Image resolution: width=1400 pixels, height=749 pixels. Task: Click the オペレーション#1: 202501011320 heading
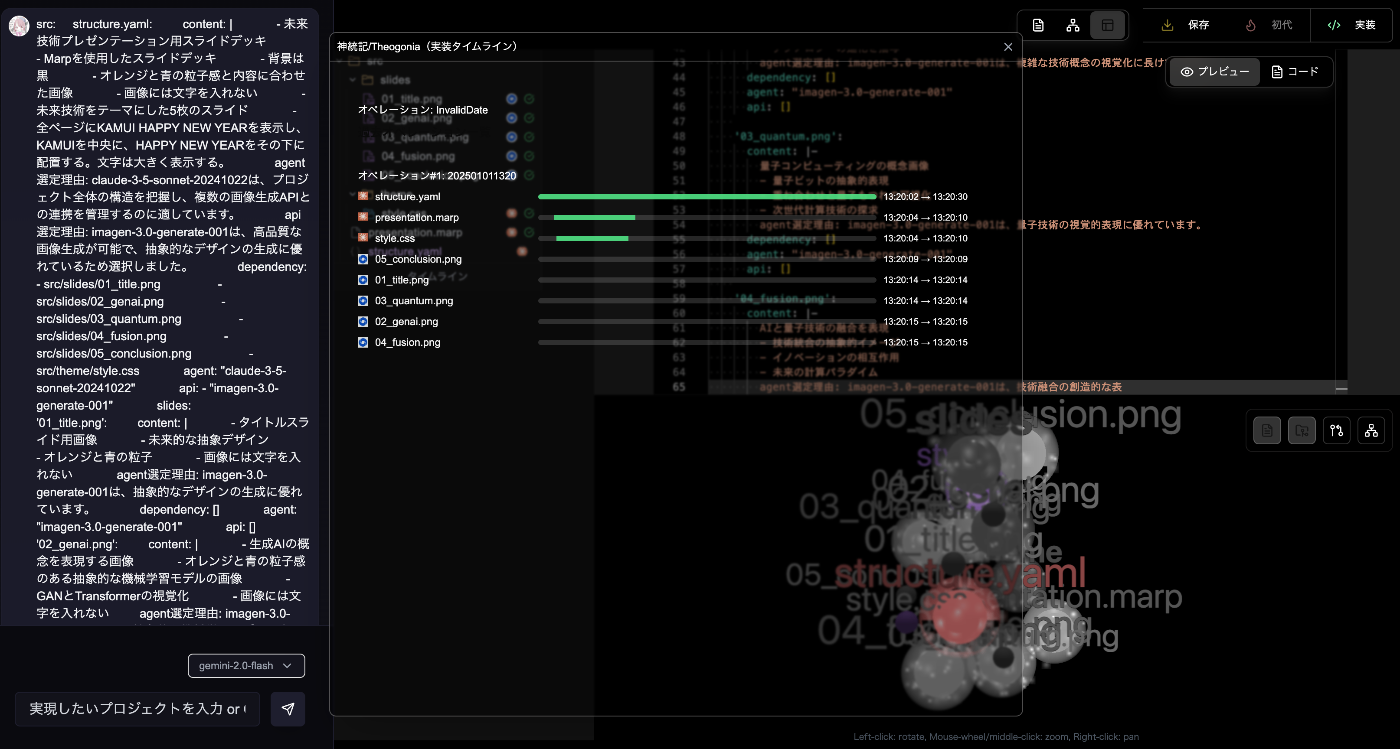click(437, 176)
